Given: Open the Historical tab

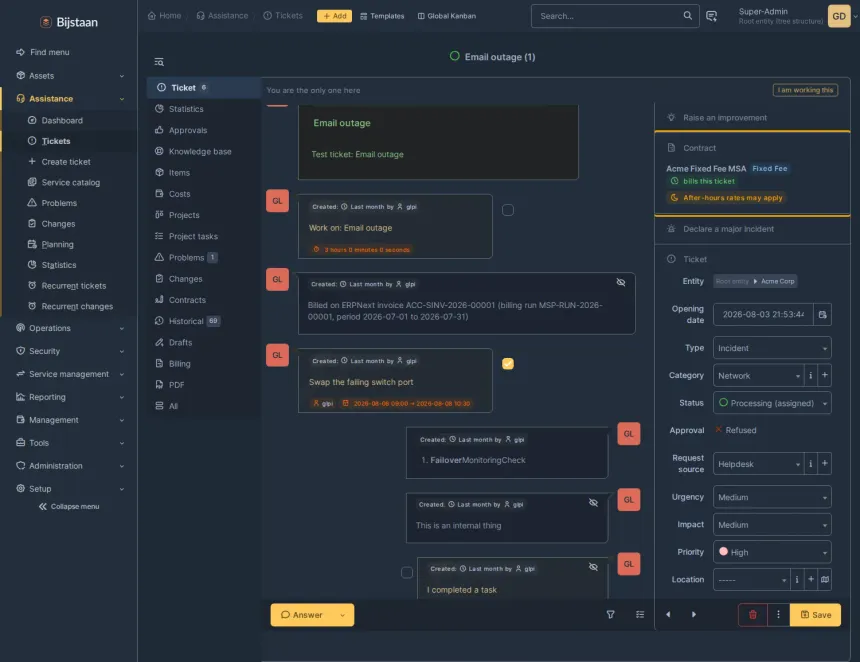Looking at the screenshot, I should tap(186, 321).
